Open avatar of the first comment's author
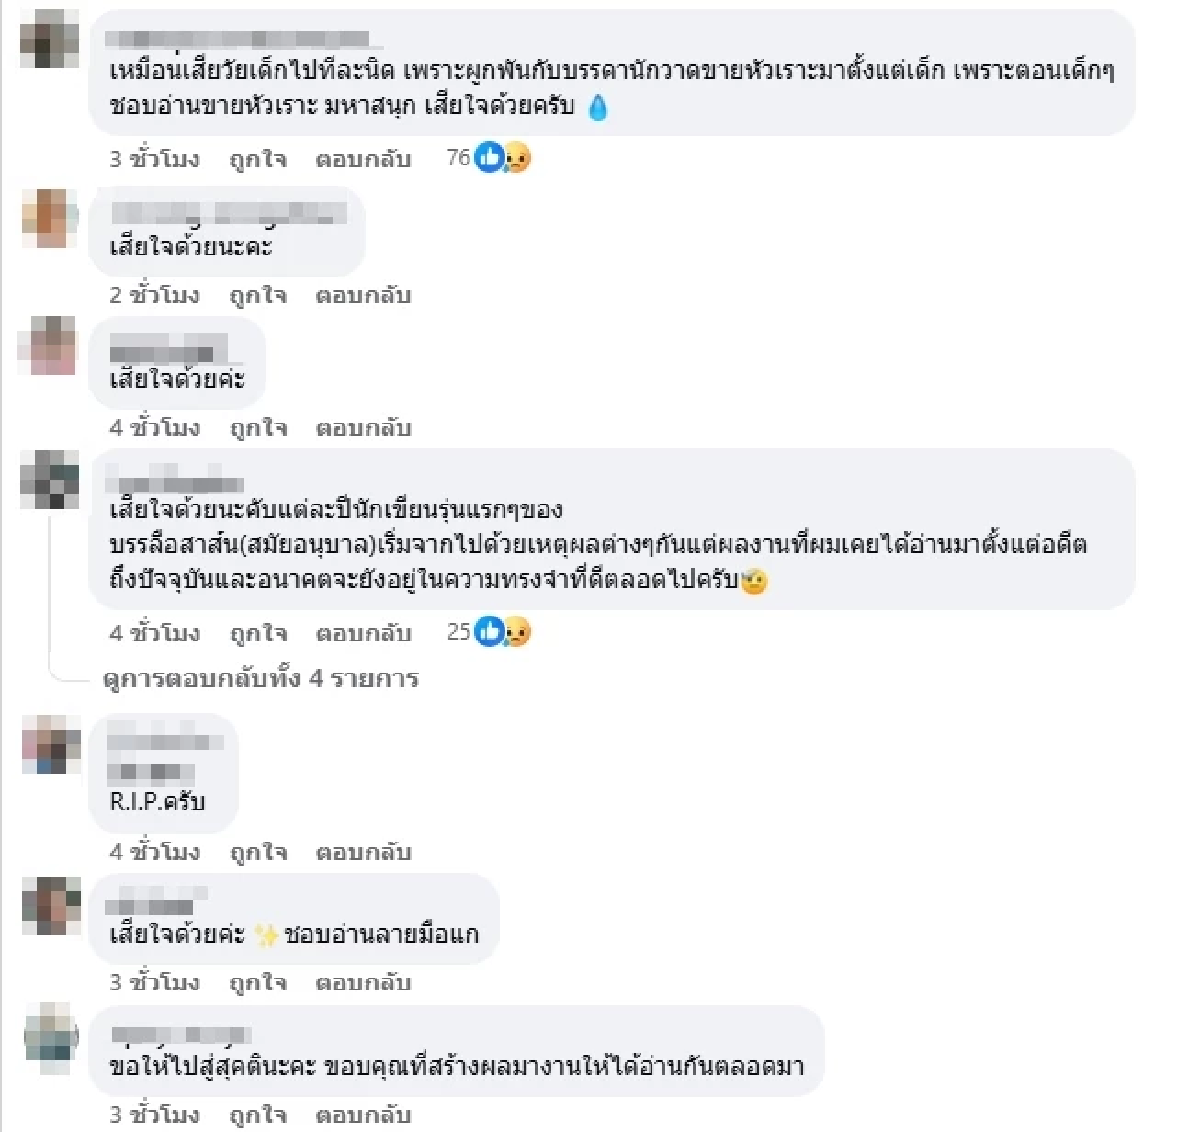The height and width of the screenshot is (1132, 1200). coord(50,39)
